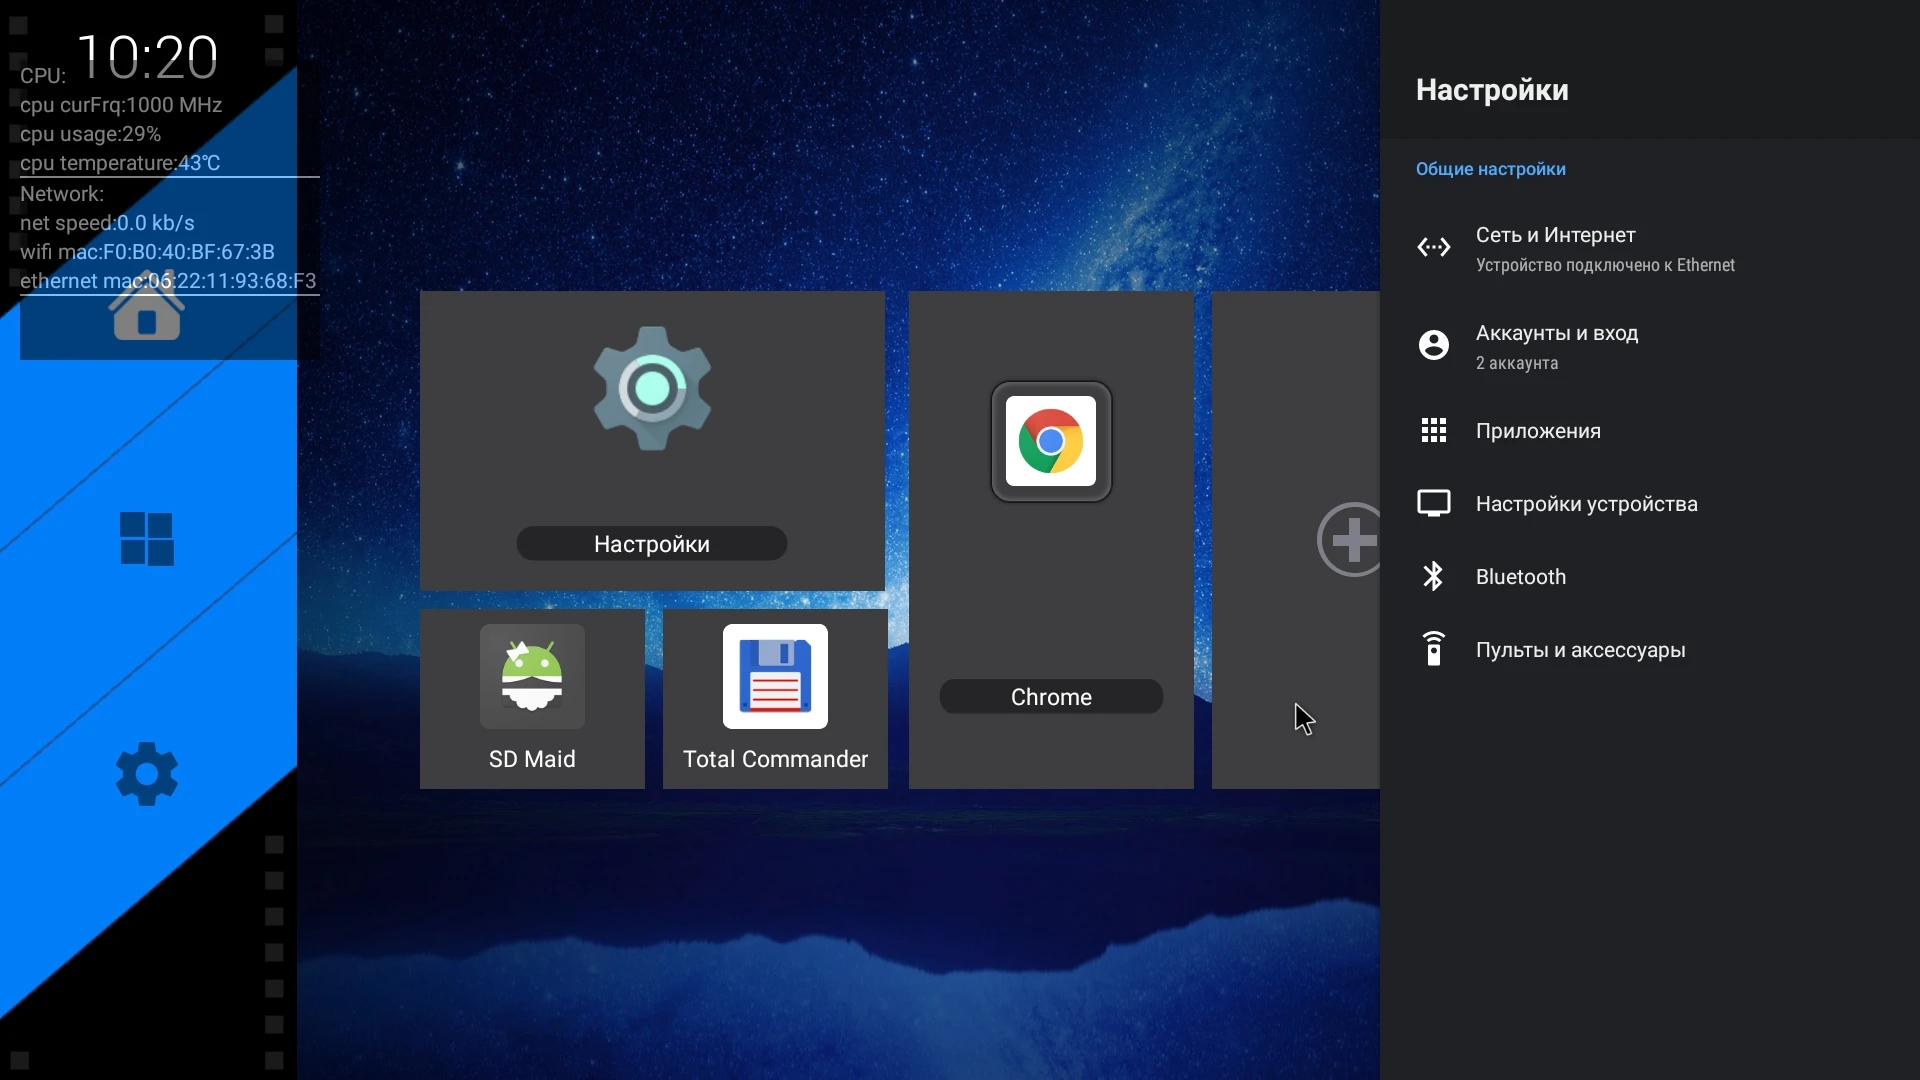
Task: Click the Настройки tile label
Action: click(x=652, y=544)
